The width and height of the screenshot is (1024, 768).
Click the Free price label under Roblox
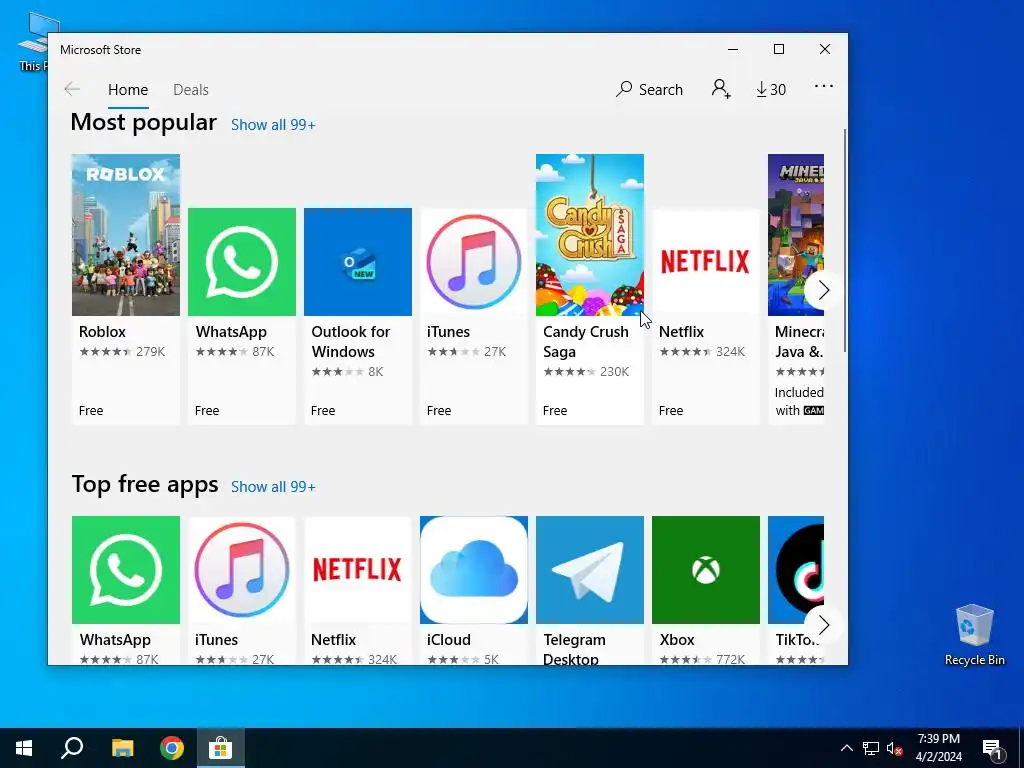(x=91, y=411)
